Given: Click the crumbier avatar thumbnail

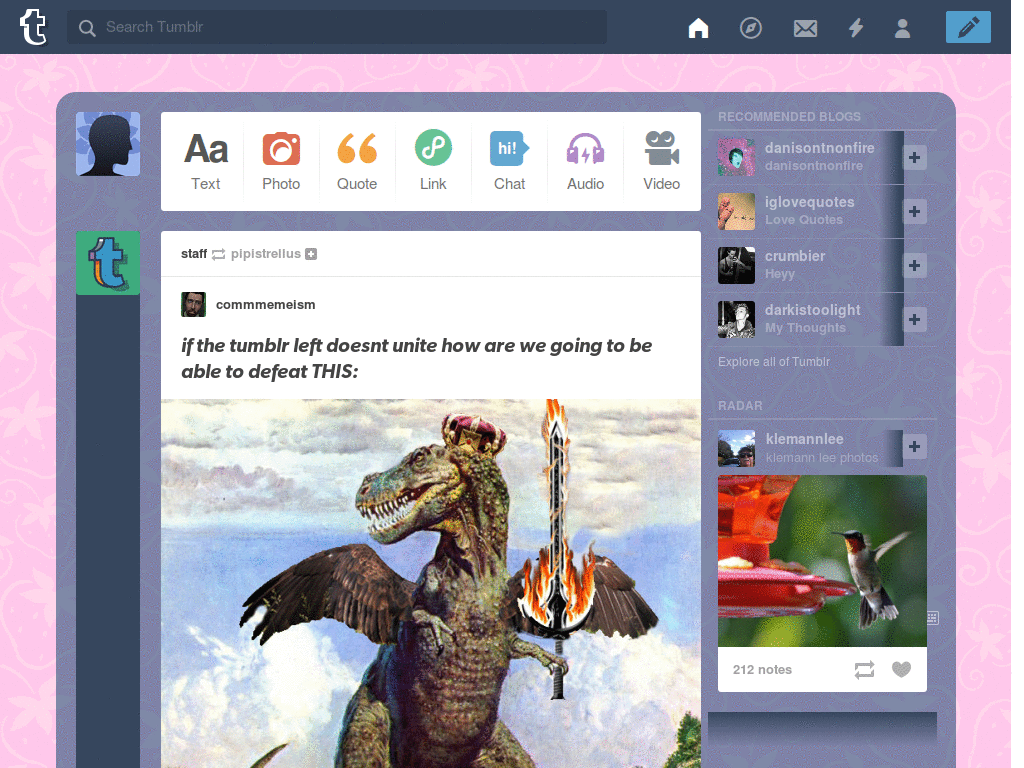Looking at the screenshot, I should tap(736, 265).
